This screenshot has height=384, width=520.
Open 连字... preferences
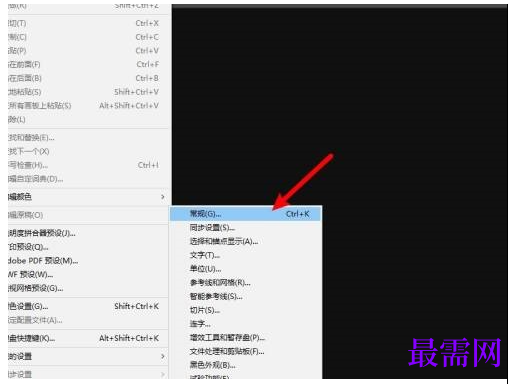246,324
